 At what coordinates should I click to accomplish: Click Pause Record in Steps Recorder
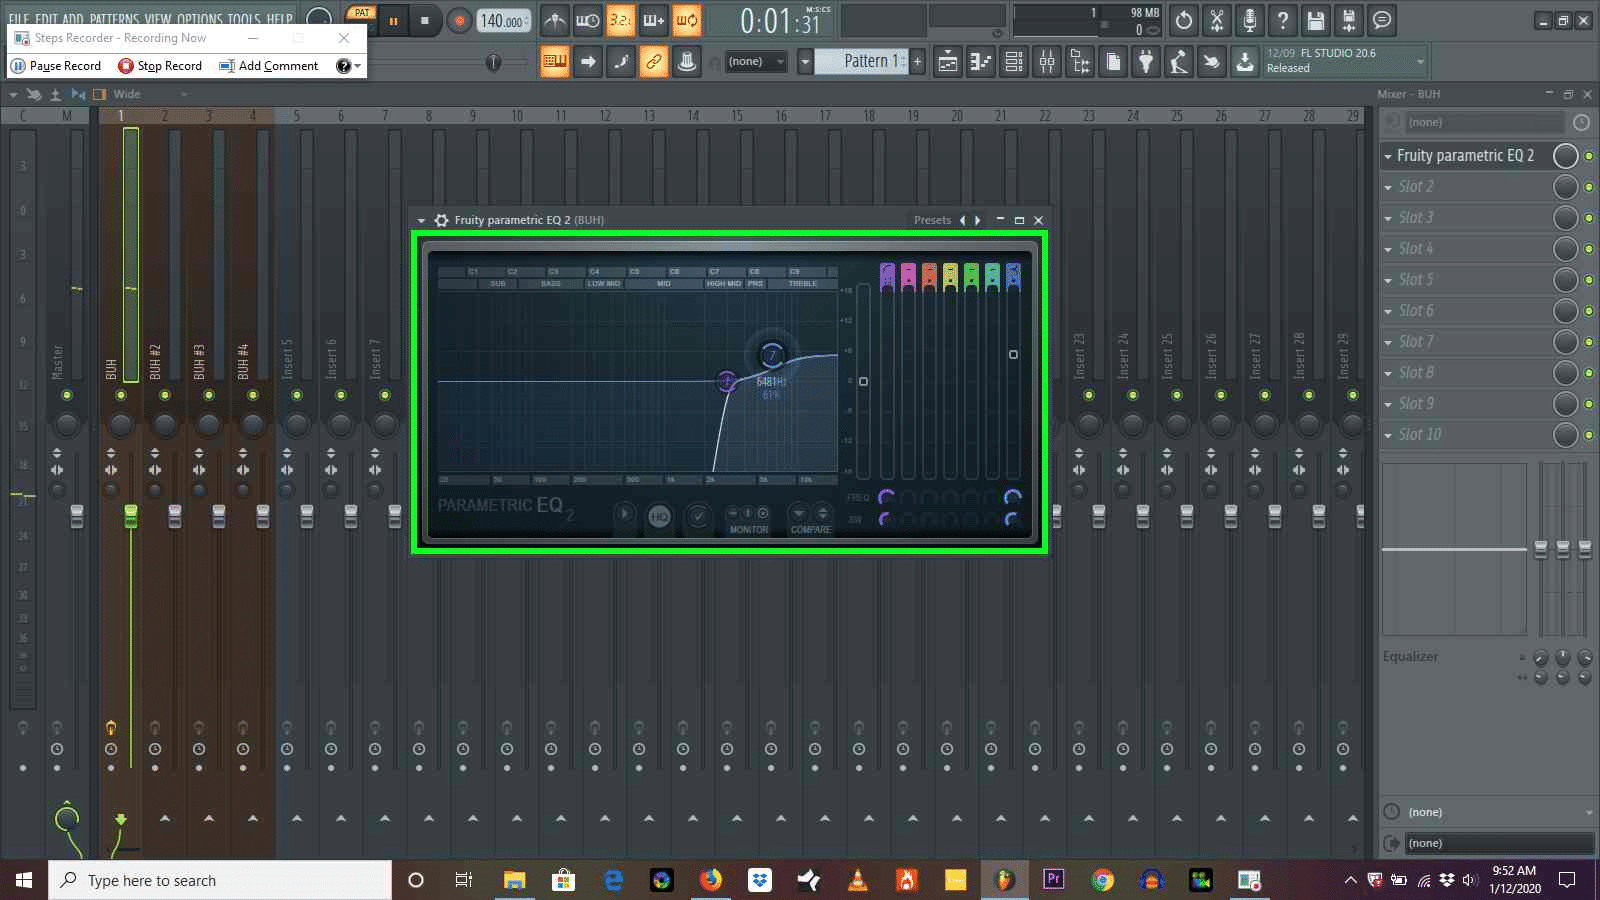(56, 66)
